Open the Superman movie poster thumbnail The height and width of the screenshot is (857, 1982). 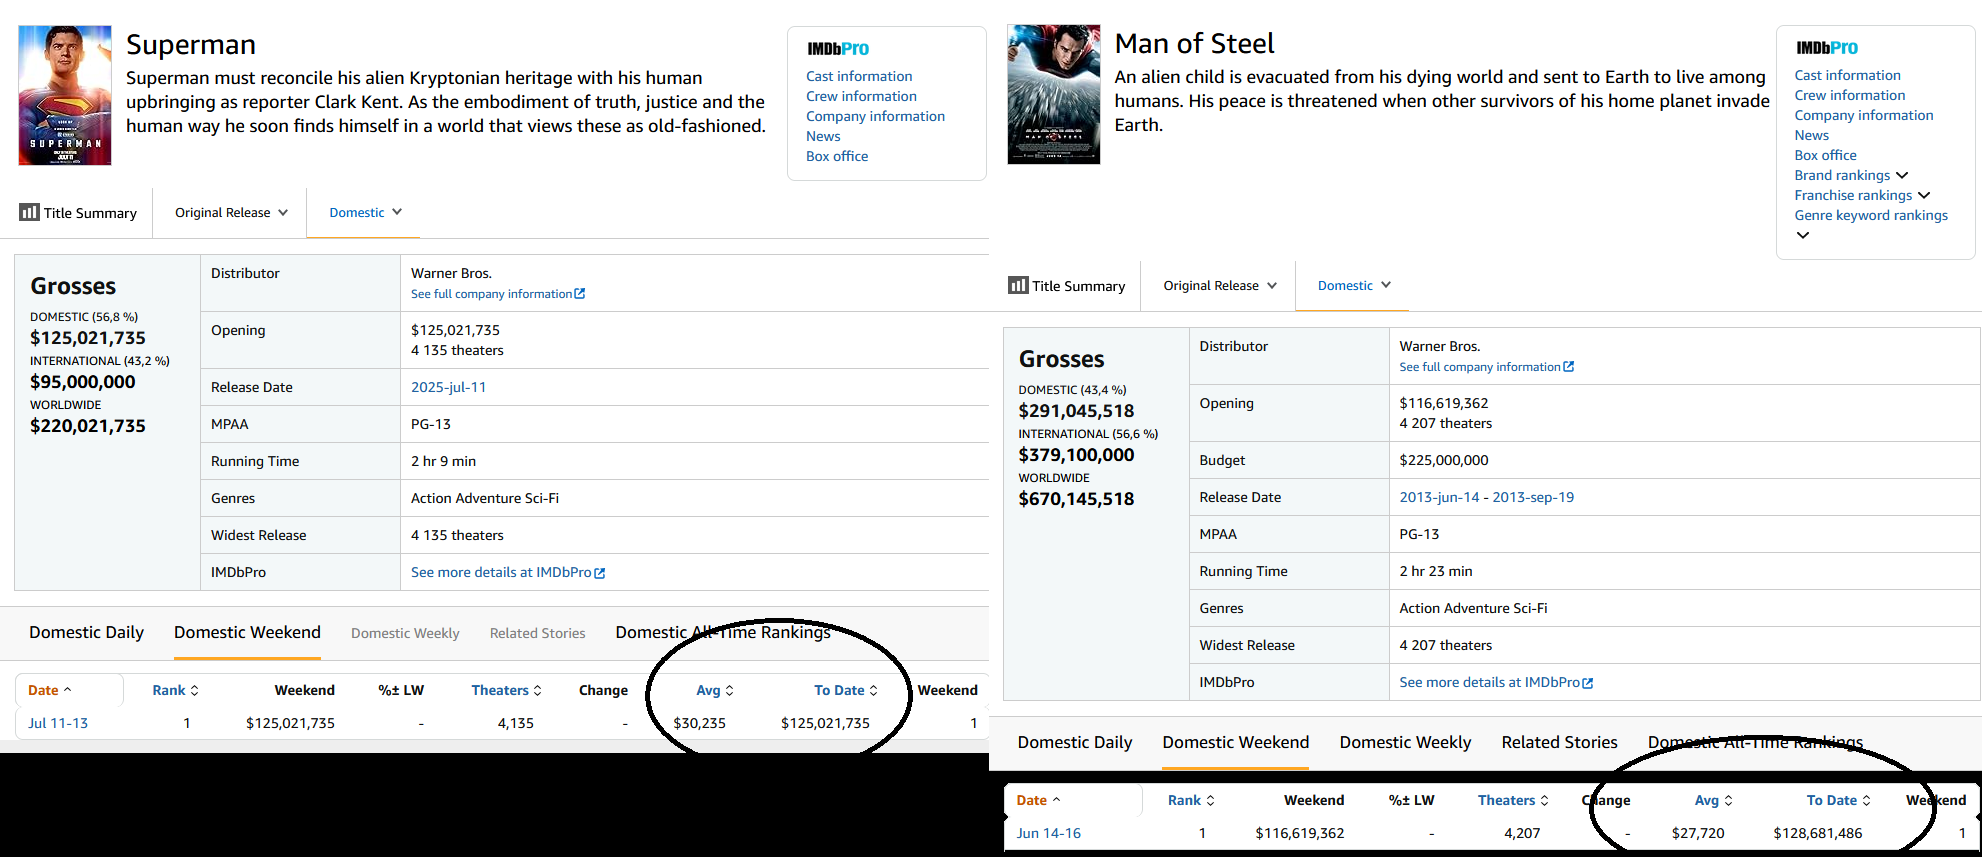pyautogui.click(x=65, y=95)
